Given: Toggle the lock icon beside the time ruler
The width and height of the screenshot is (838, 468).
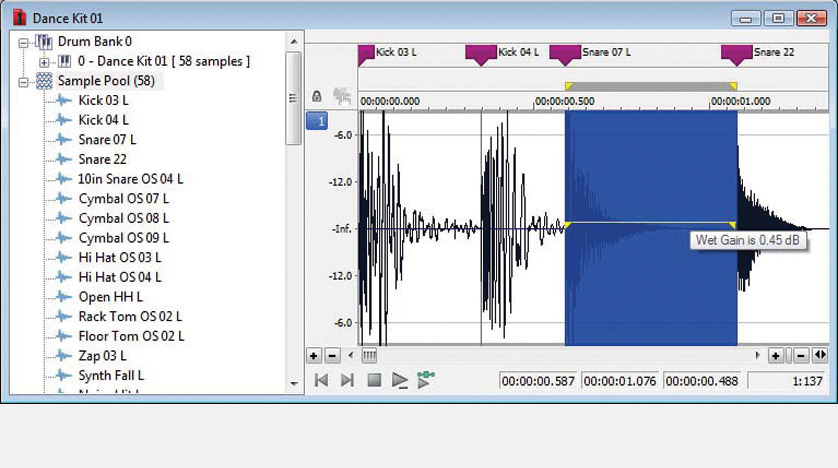Looking at the screenshot, I should click(317, 96).
